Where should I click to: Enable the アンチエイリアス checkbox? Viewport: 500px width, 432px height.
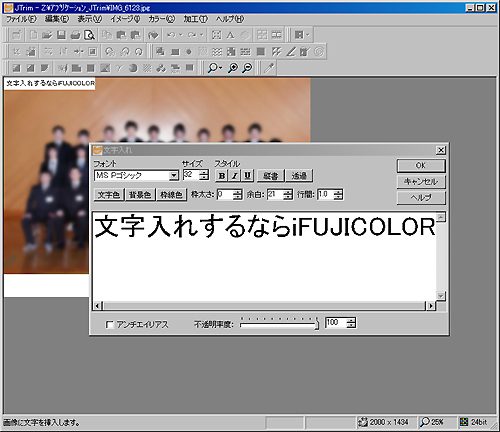pos(109,324)
